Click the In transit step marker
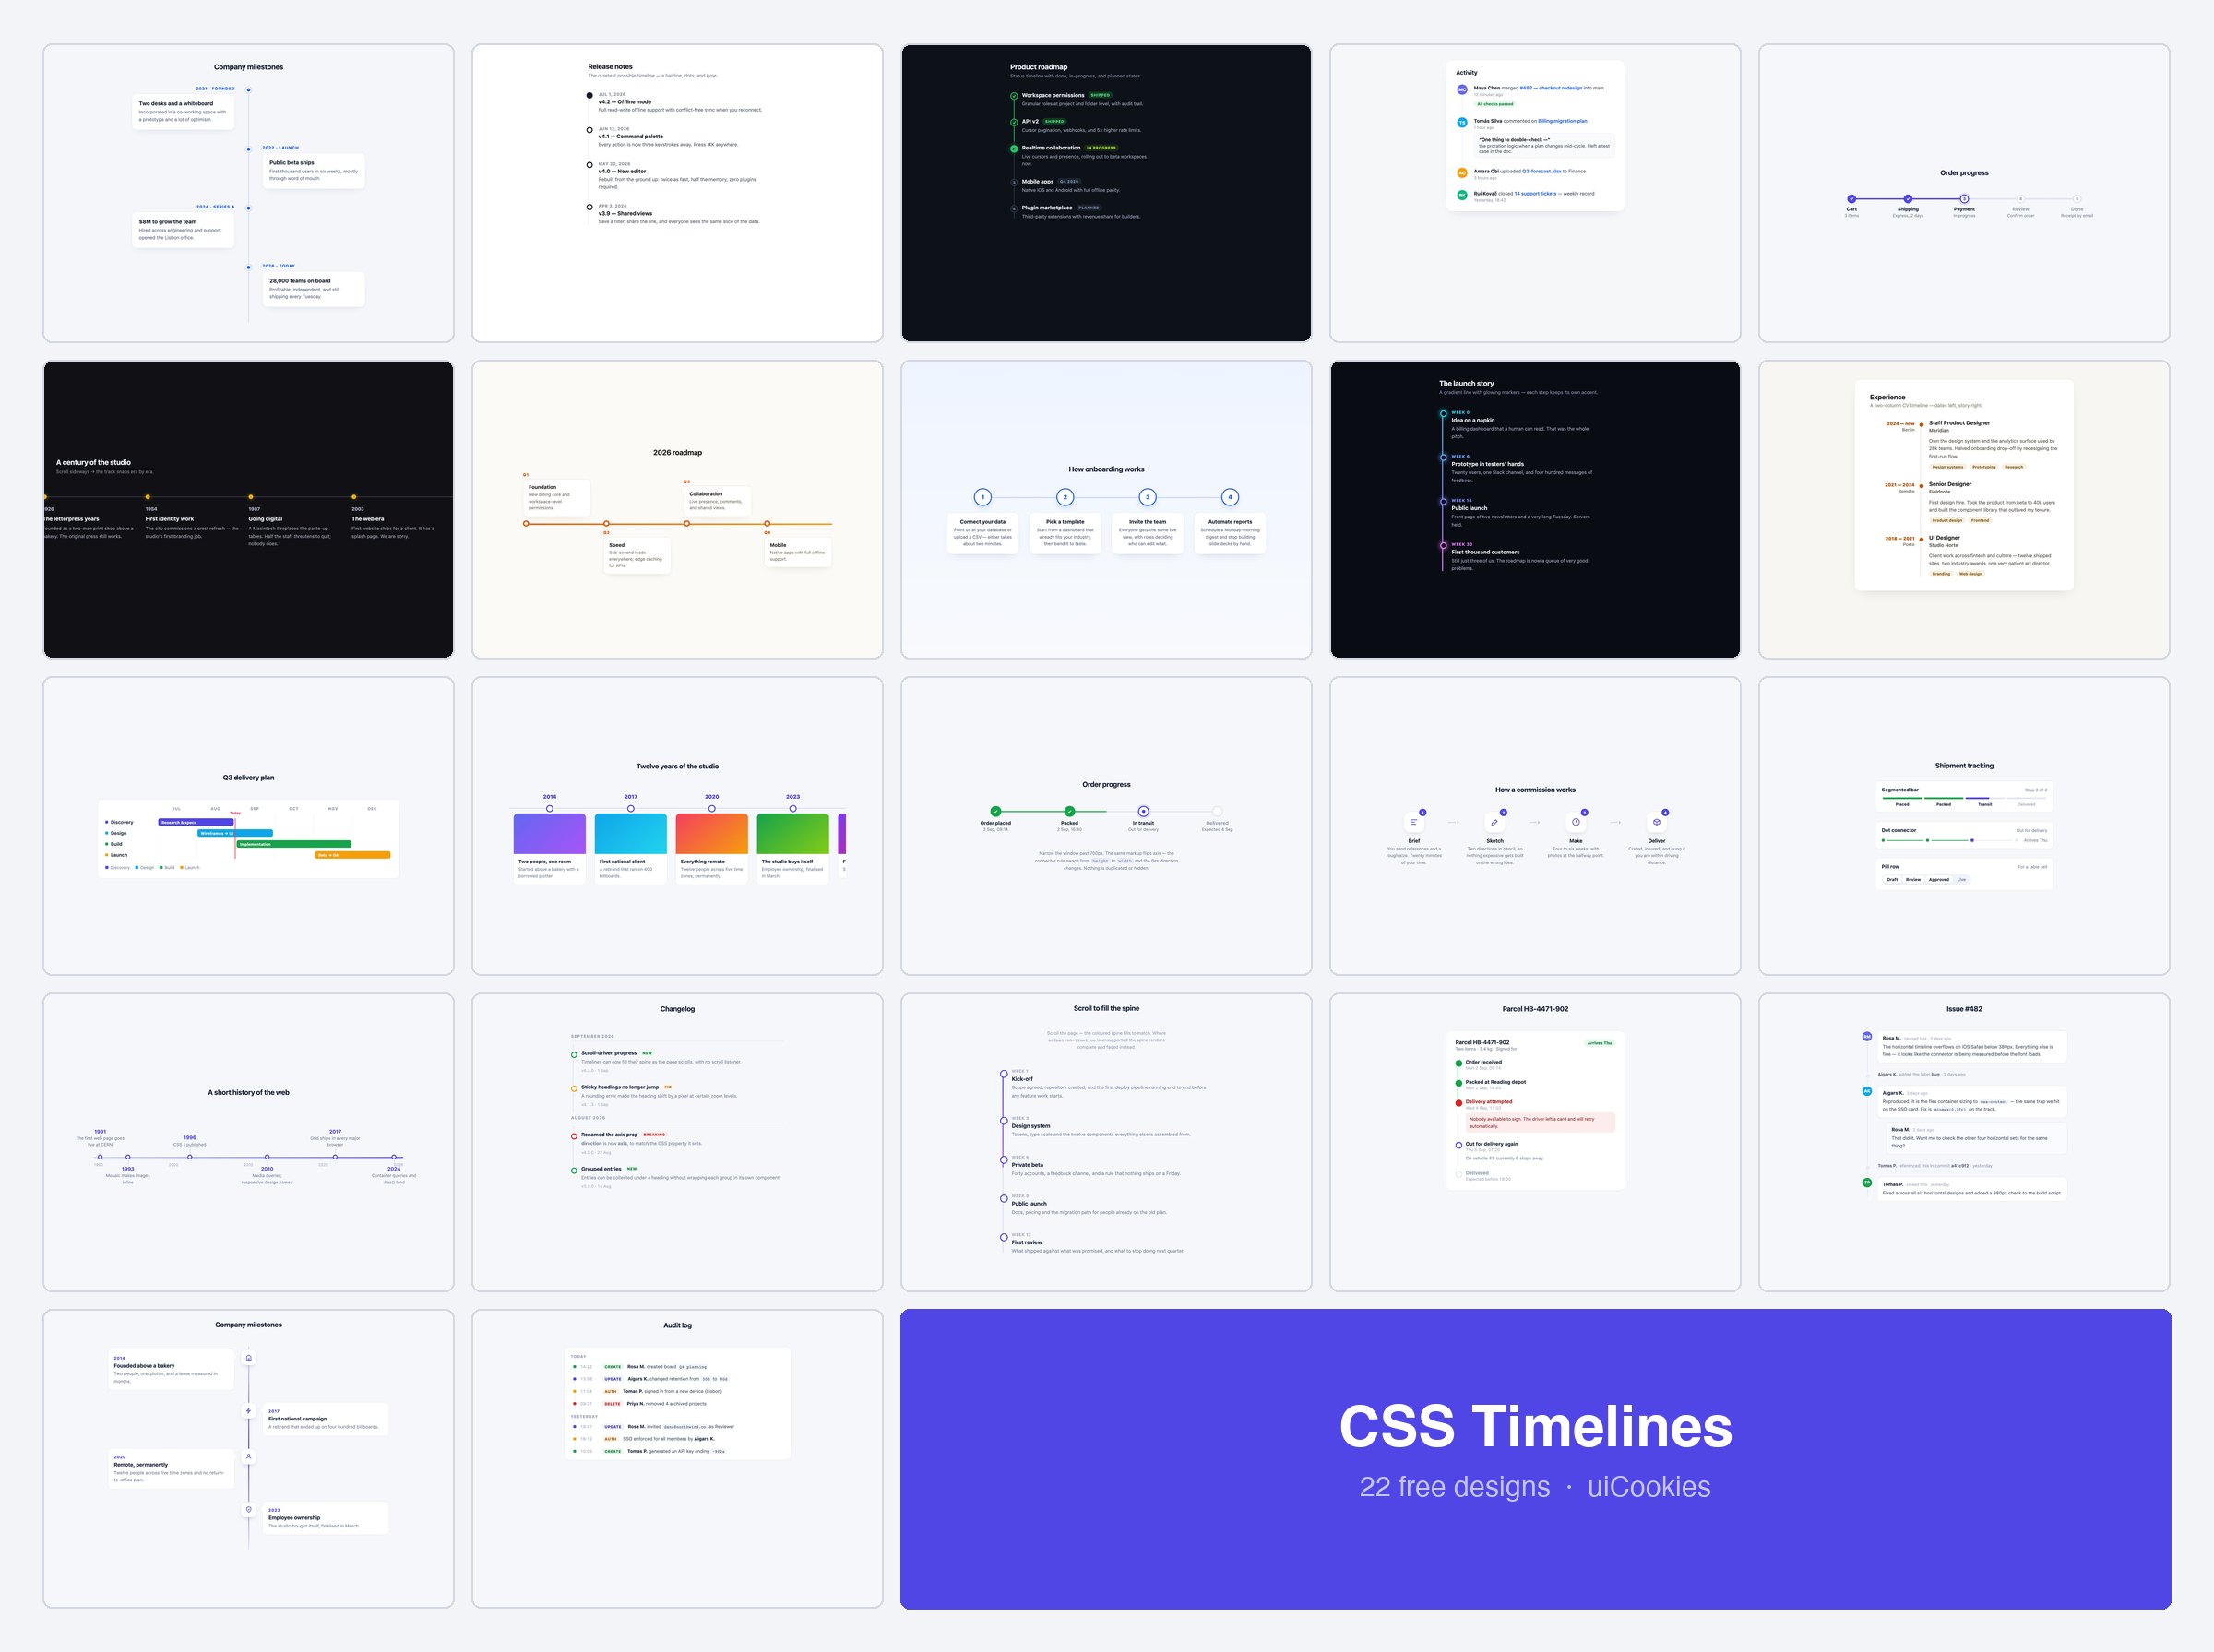Image resolution: width=2214 pixels, height=1652 pixels. (x=1143, y=811)
